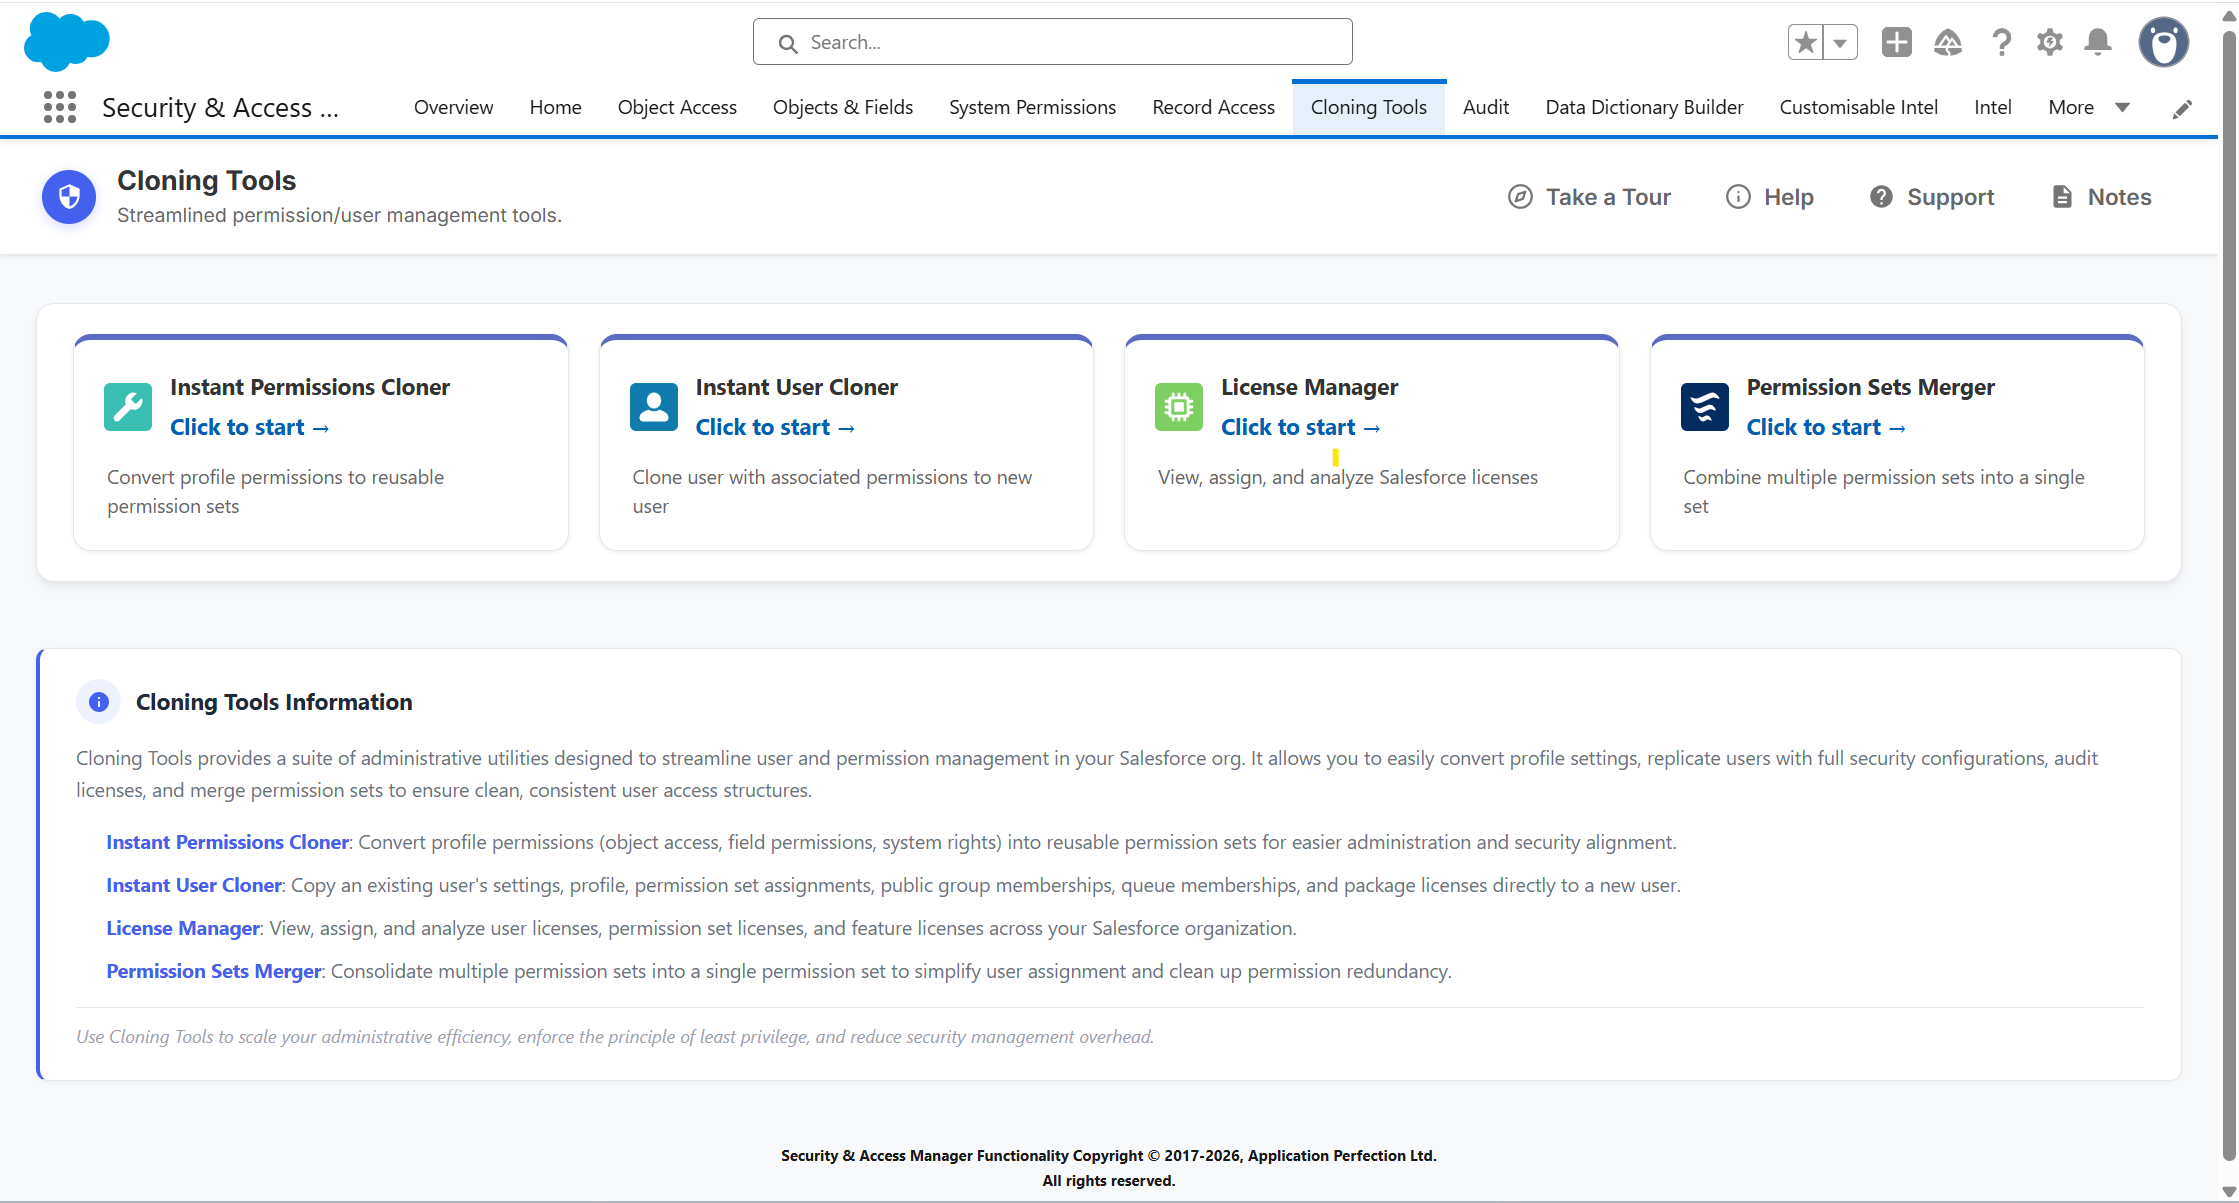Open the Audit tab
This screenshot has height=1203, width=2239.
1485,107
